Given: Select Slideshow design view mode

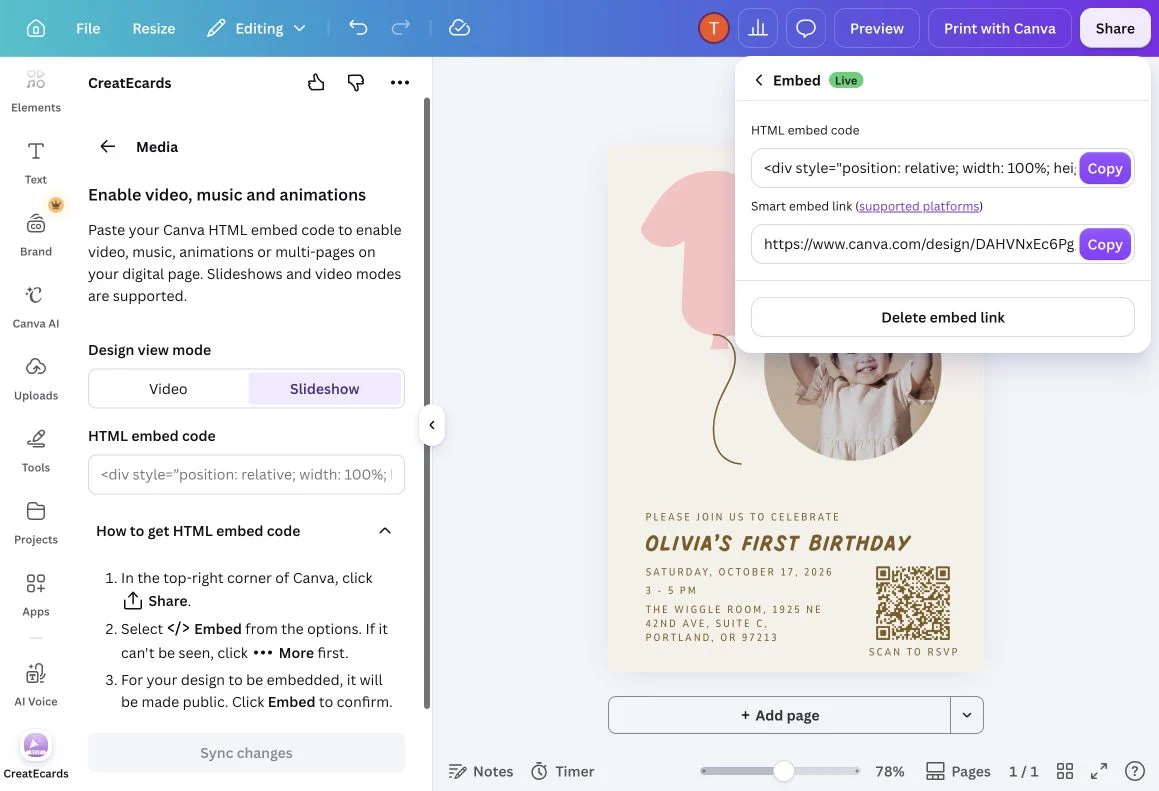Looking at the screenshot, I should pos(324,389).
